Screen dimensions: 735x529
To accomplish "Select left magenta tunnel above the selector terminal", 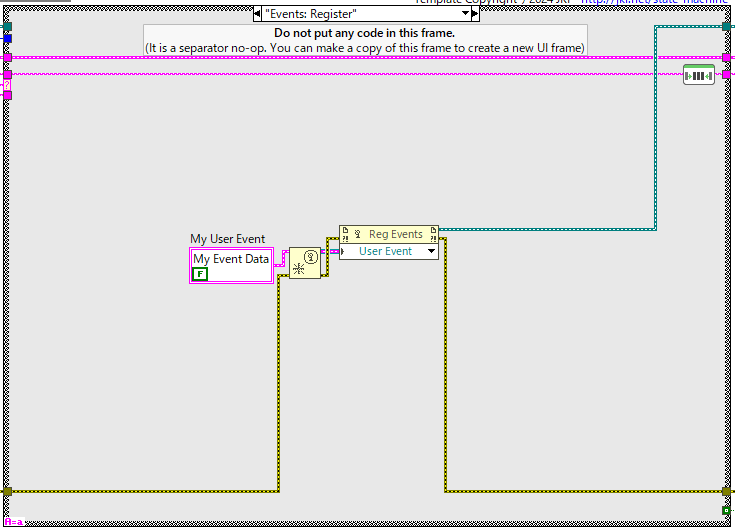I will [8, 74].
